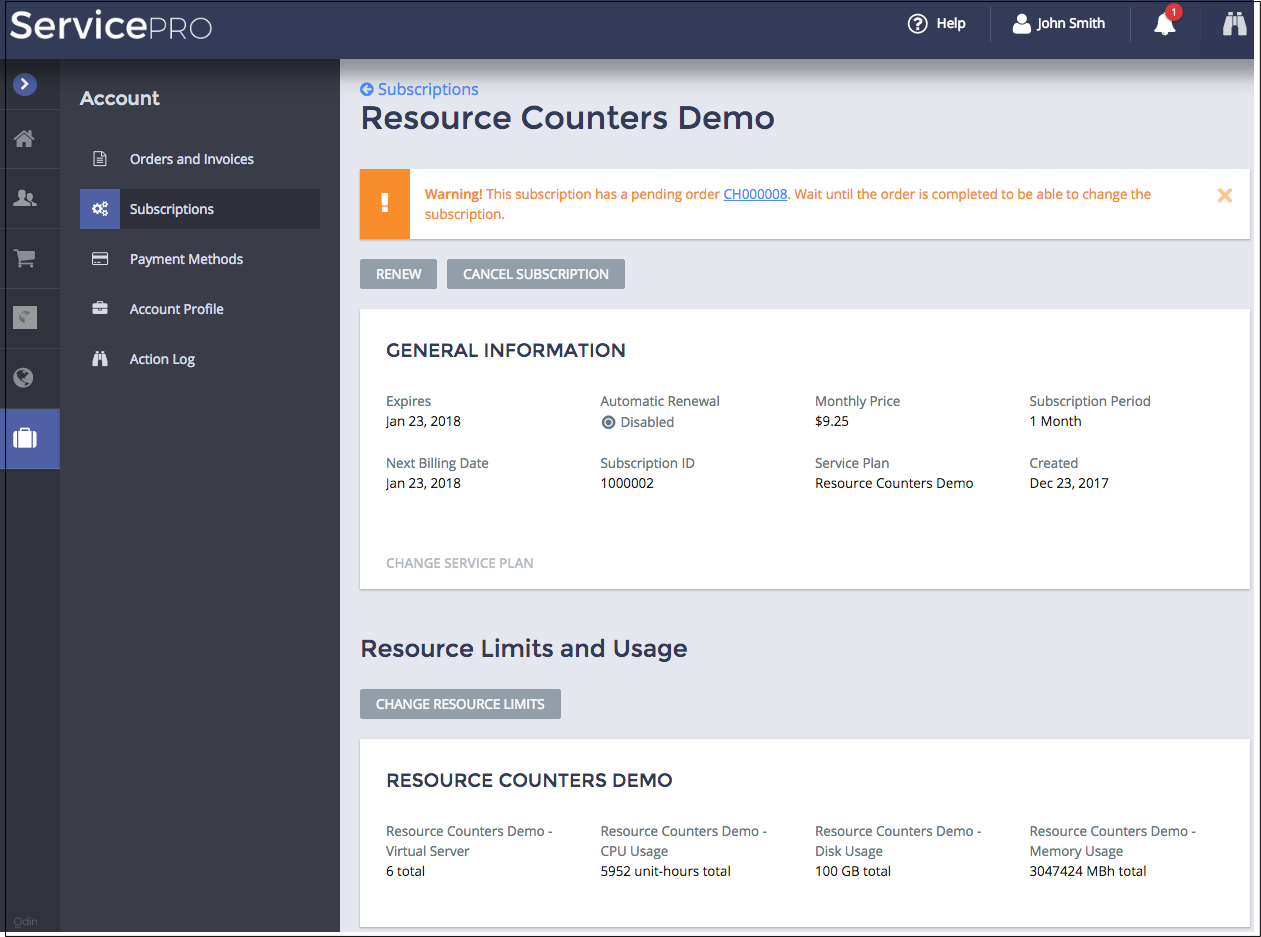Open the globe icon in sidebar
This screenshot has height=937, width=1261.
click(25, 378)
